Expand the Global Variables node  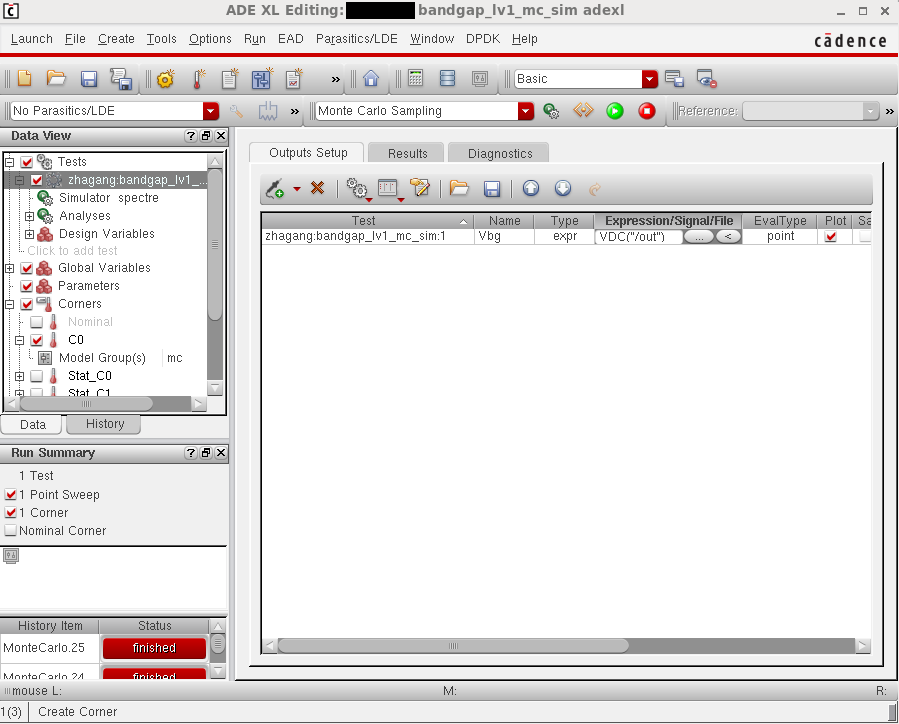(10, 268)
